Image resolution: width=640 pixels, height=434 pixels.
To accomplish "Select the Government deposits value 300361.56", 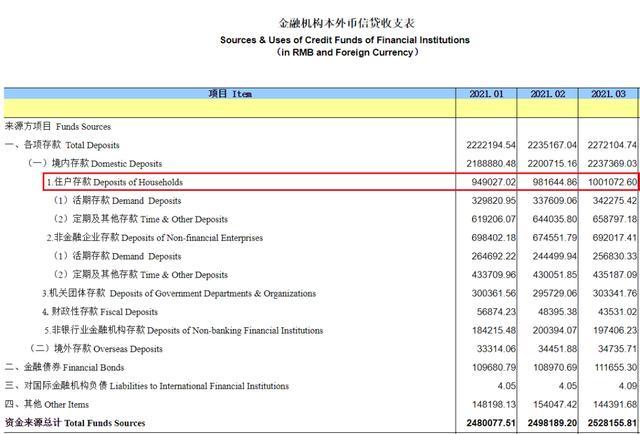I will (x=493, y=293).
